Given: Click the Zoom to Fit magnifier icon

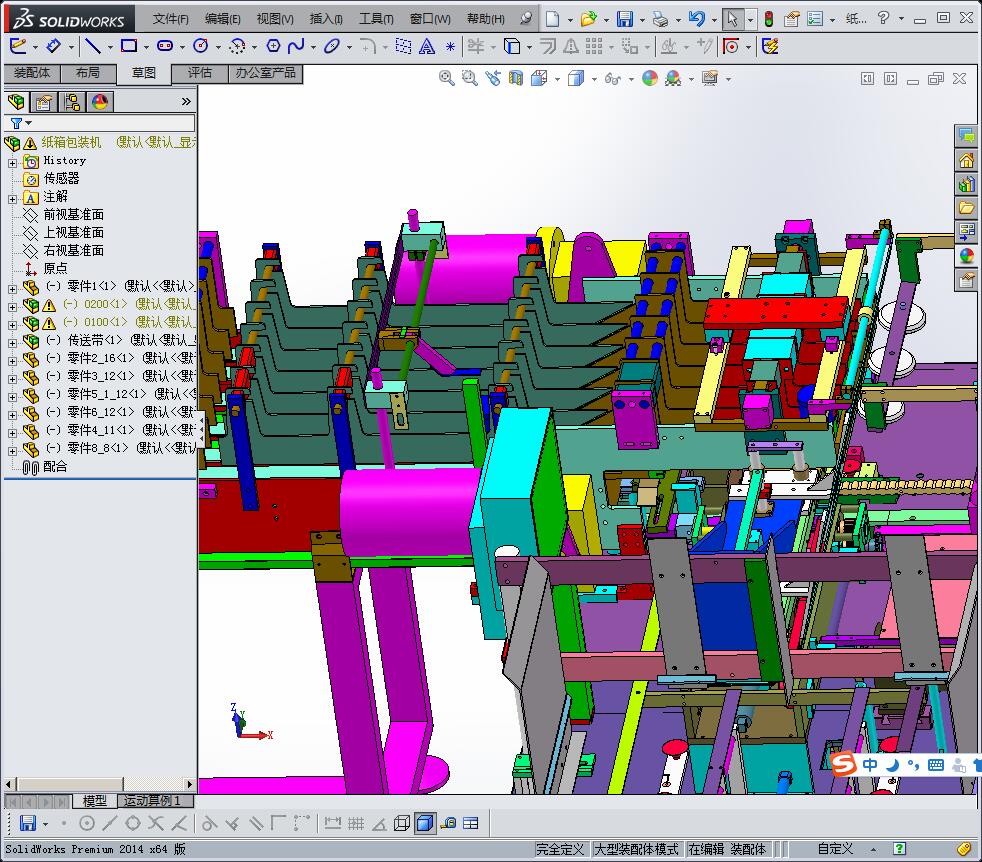Looking at the screenshot, I should [448, 78].
